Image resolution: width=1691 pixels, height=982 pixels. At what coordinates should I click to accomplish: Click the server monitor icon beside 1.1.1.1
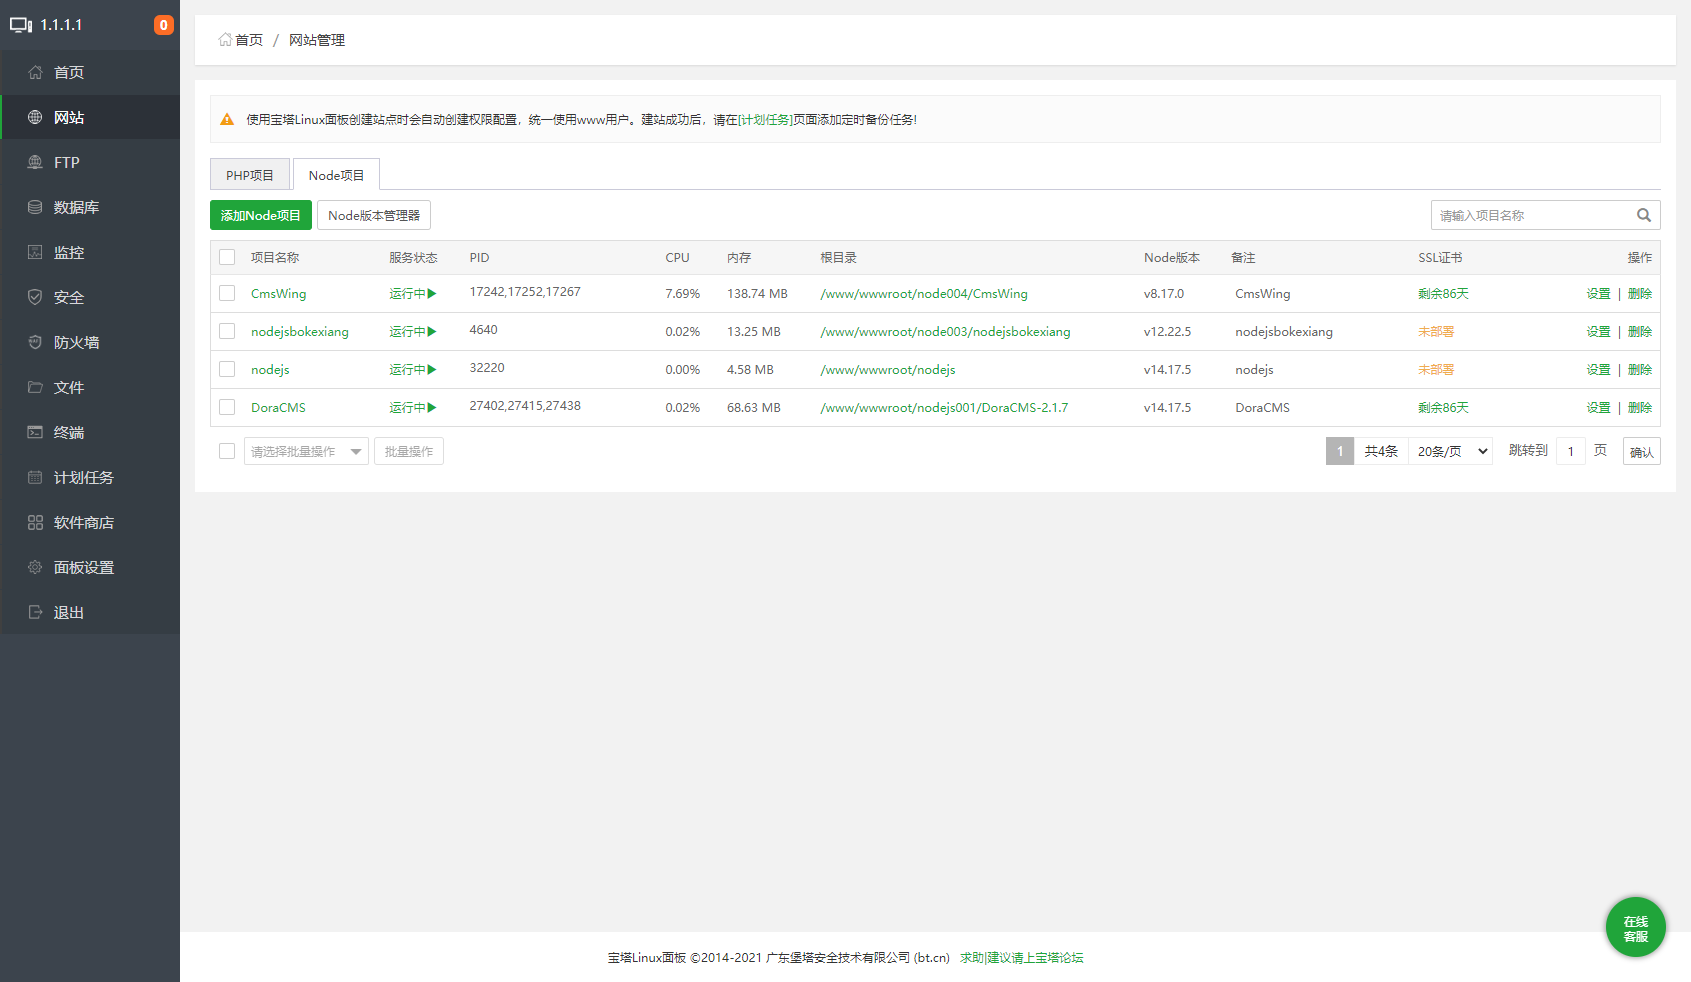point(21,25)
